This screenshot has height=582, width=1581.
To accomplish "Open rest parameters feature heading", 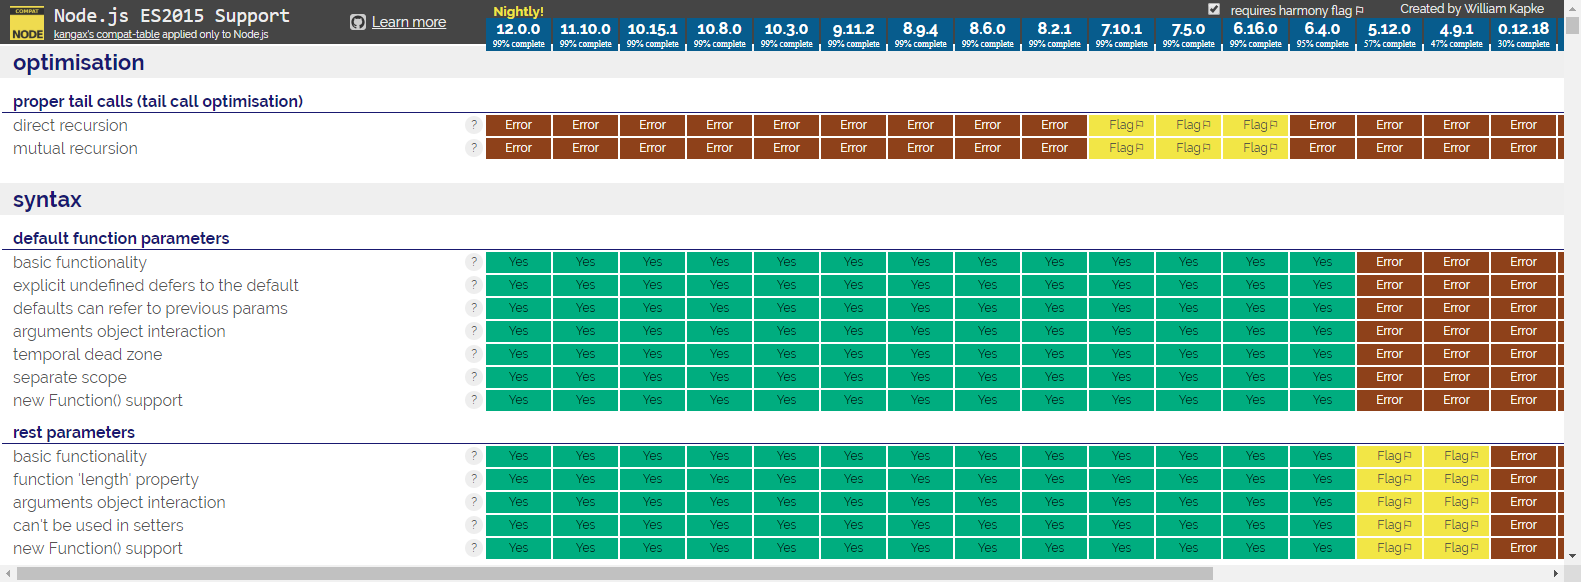I will 74,432.
